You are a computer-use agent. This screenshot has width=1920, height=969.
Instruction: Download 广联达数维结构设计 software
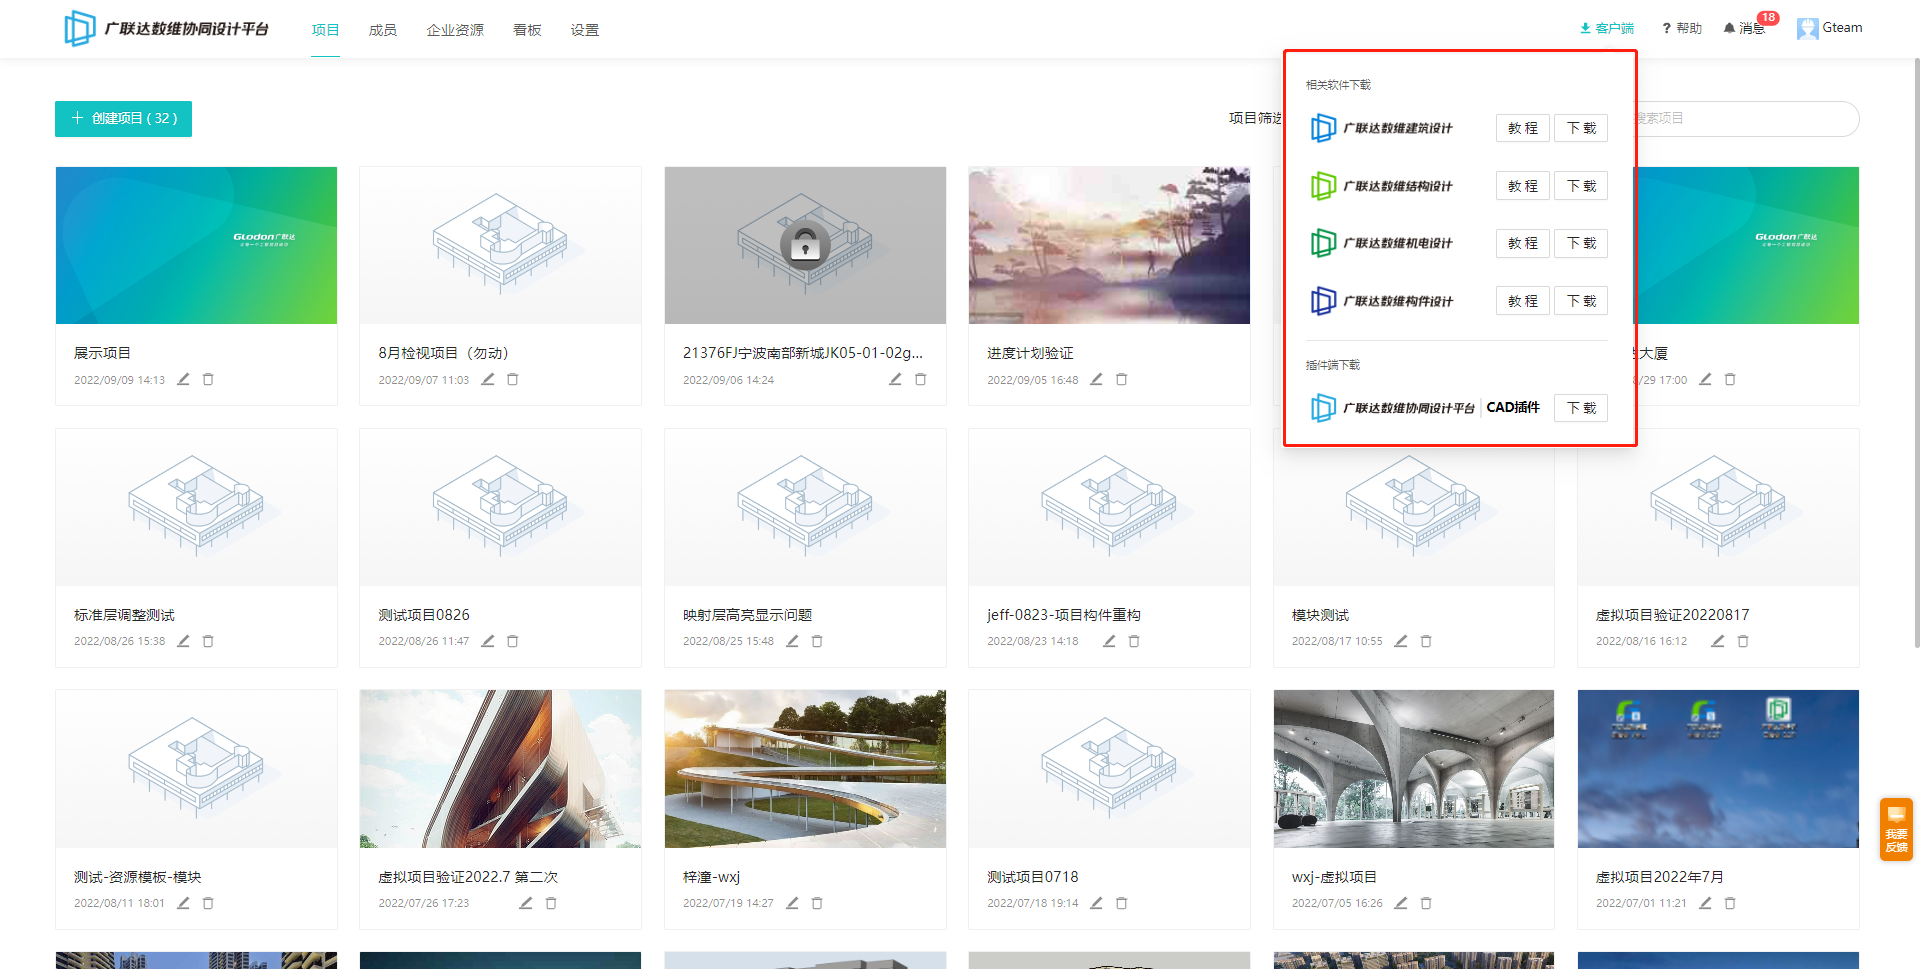[x=1581, y=186]
